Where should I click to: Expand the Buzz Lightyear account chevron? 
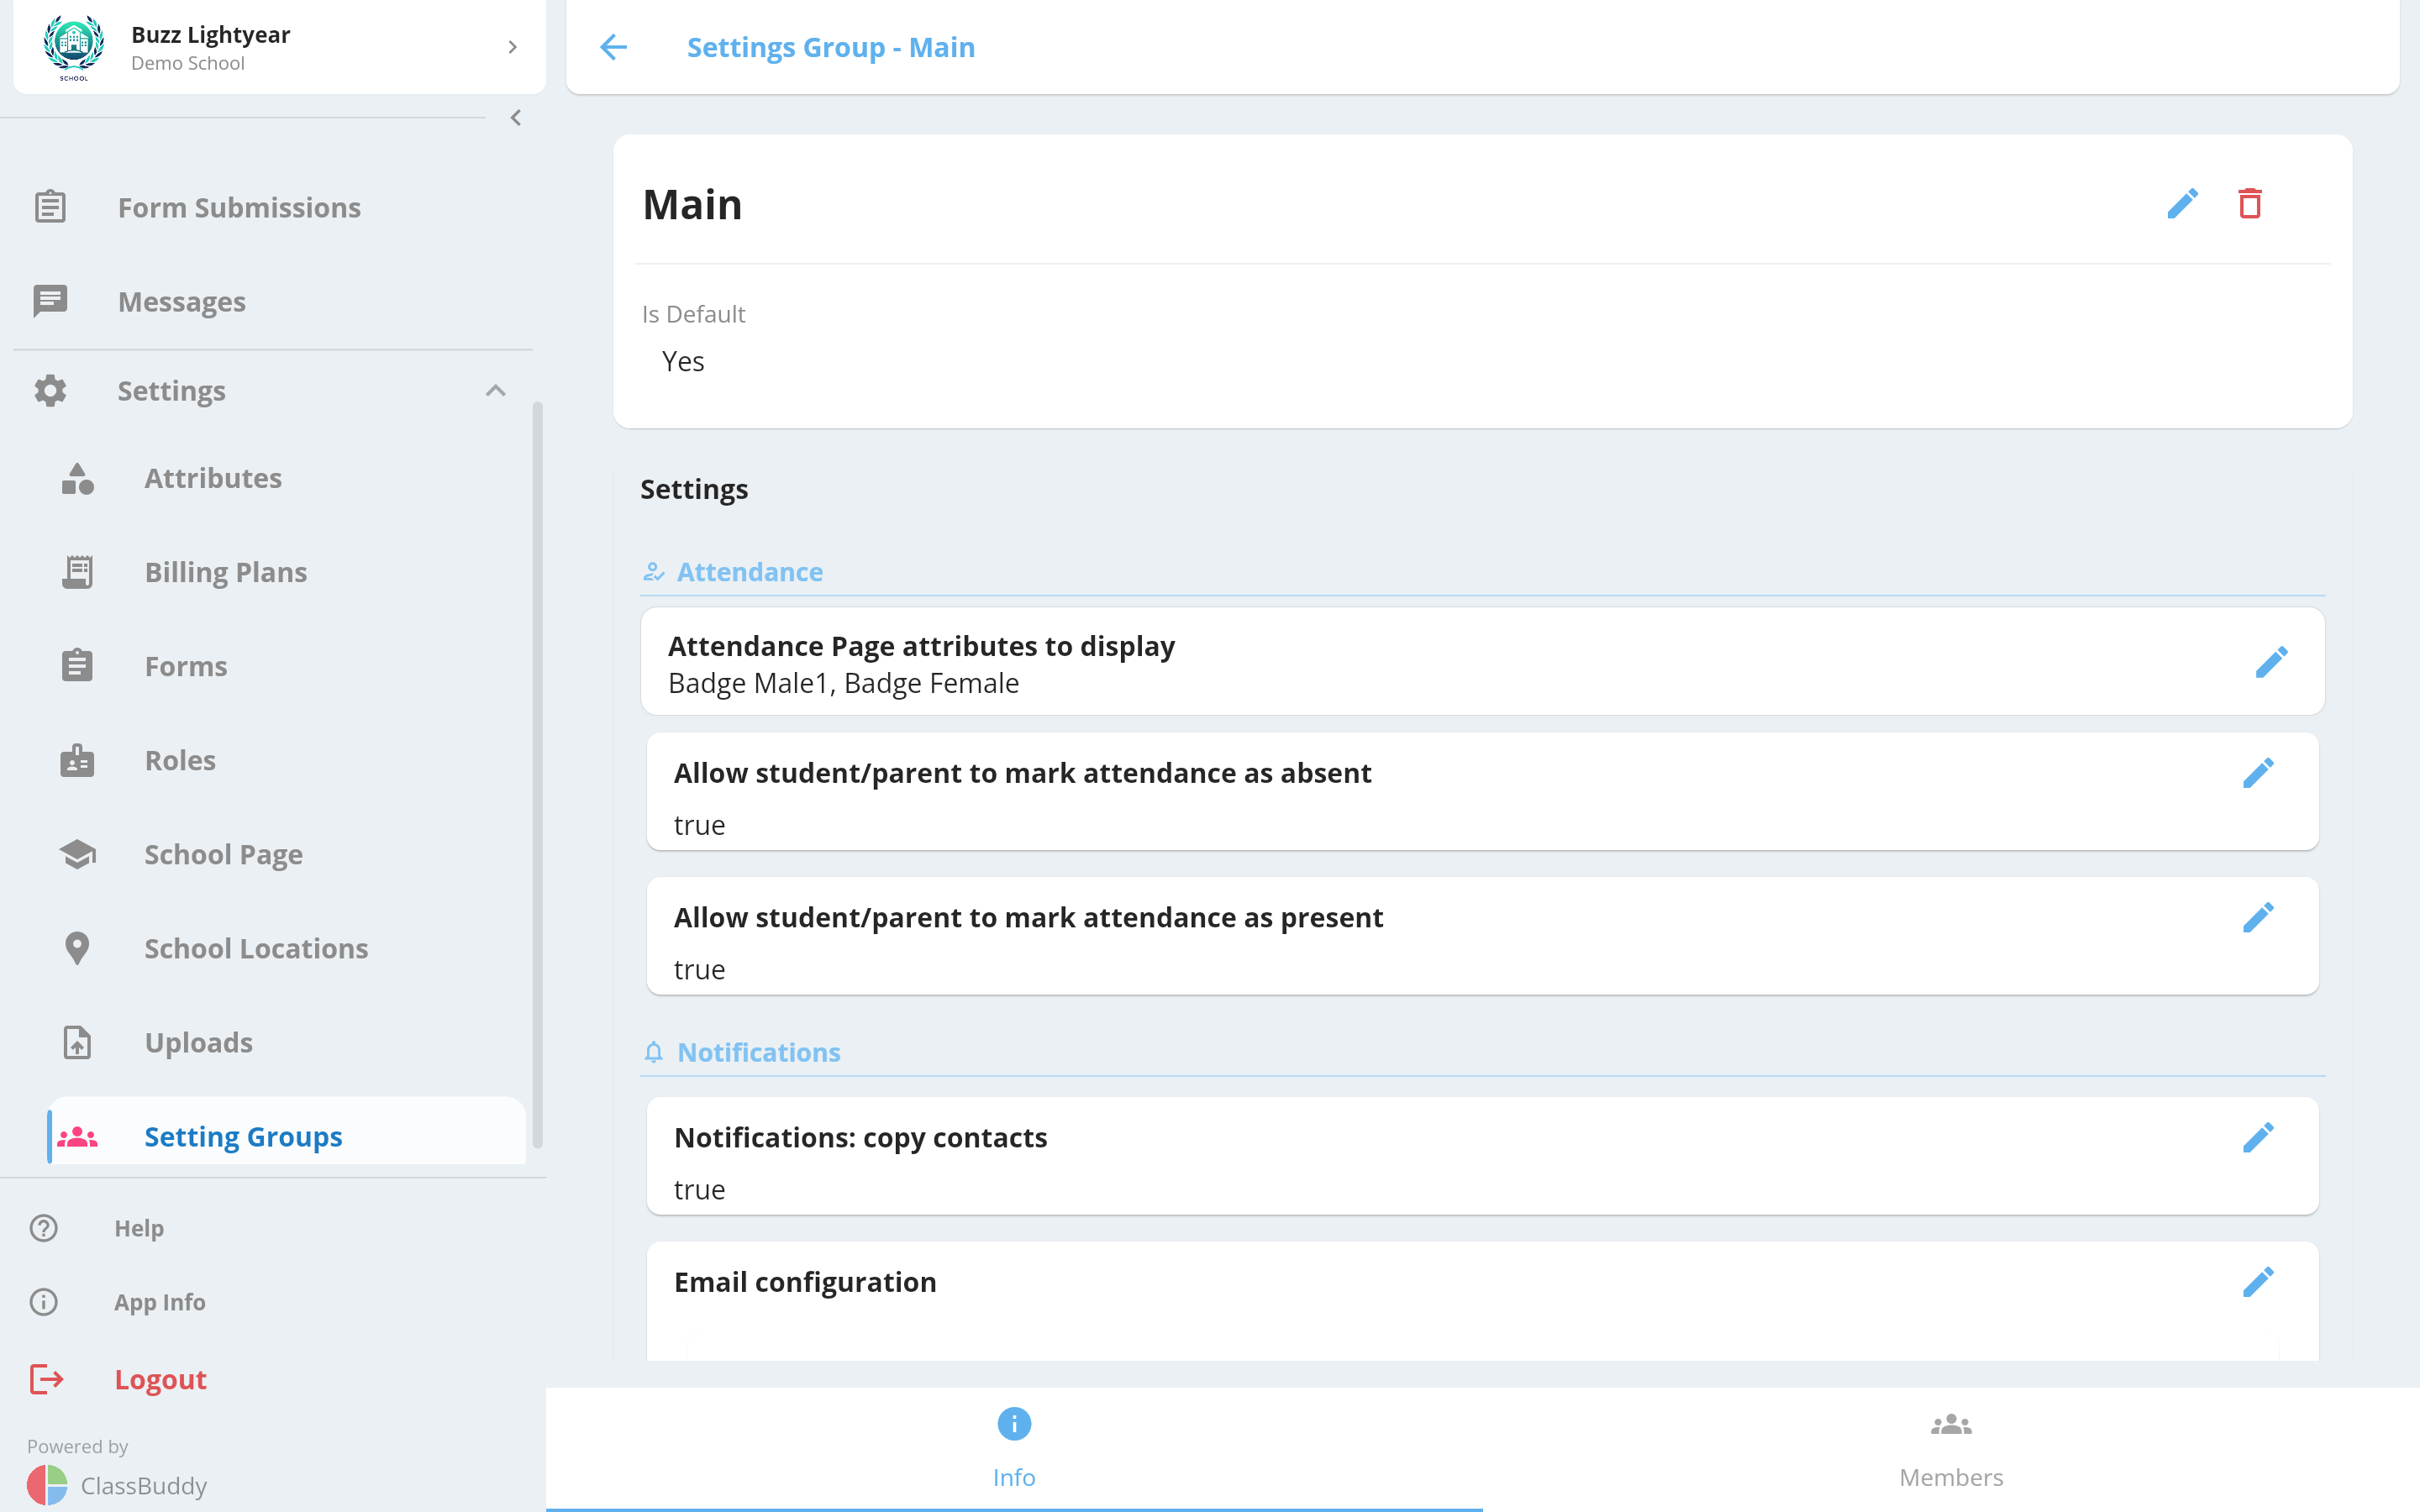point(512,47)
